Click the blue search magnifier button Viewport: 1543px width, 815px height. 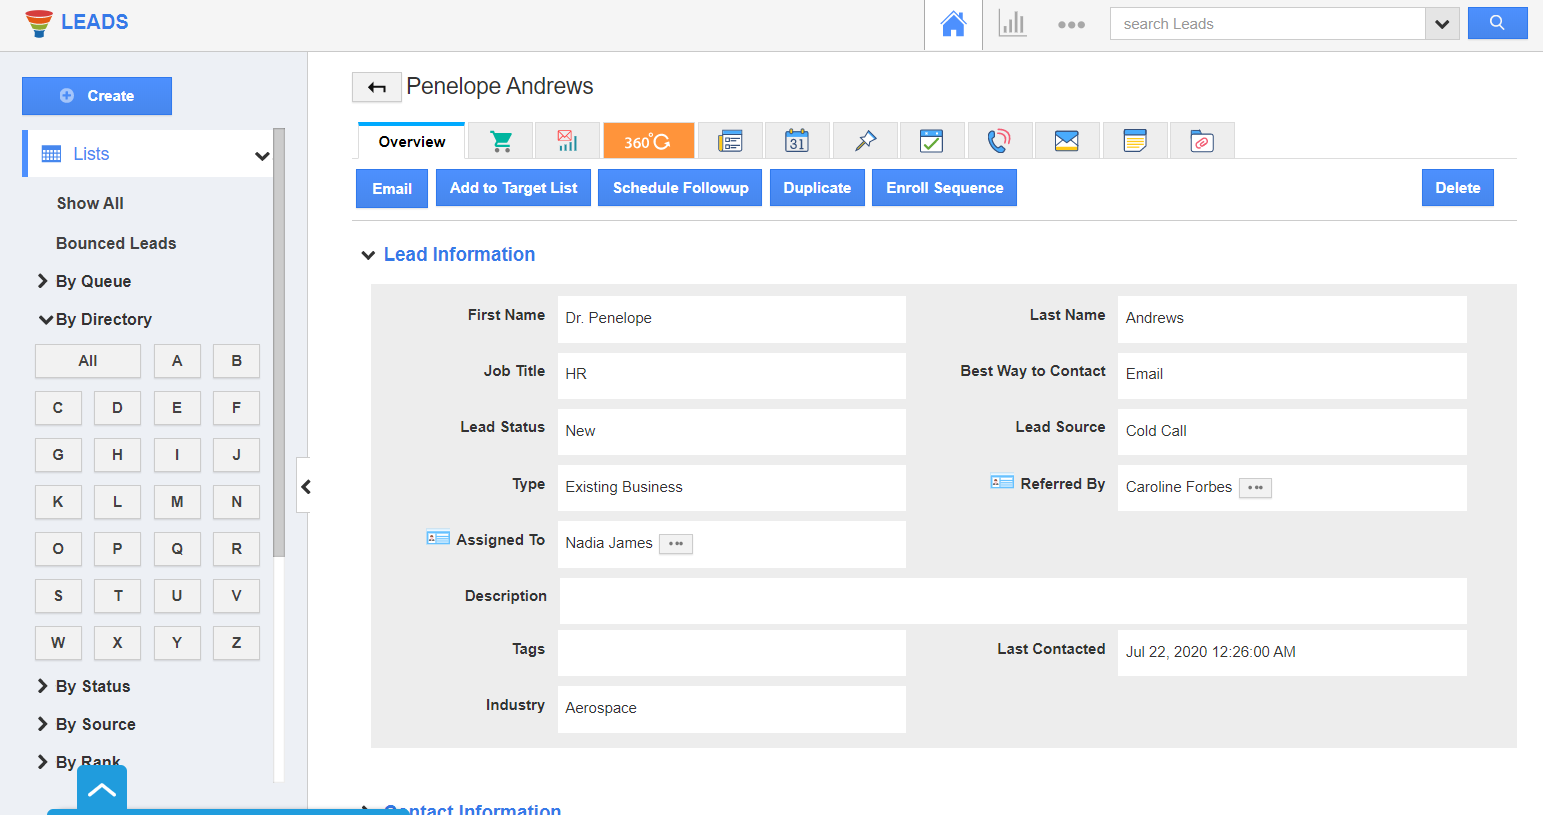pyautogui.click(x=1497, y=23)
